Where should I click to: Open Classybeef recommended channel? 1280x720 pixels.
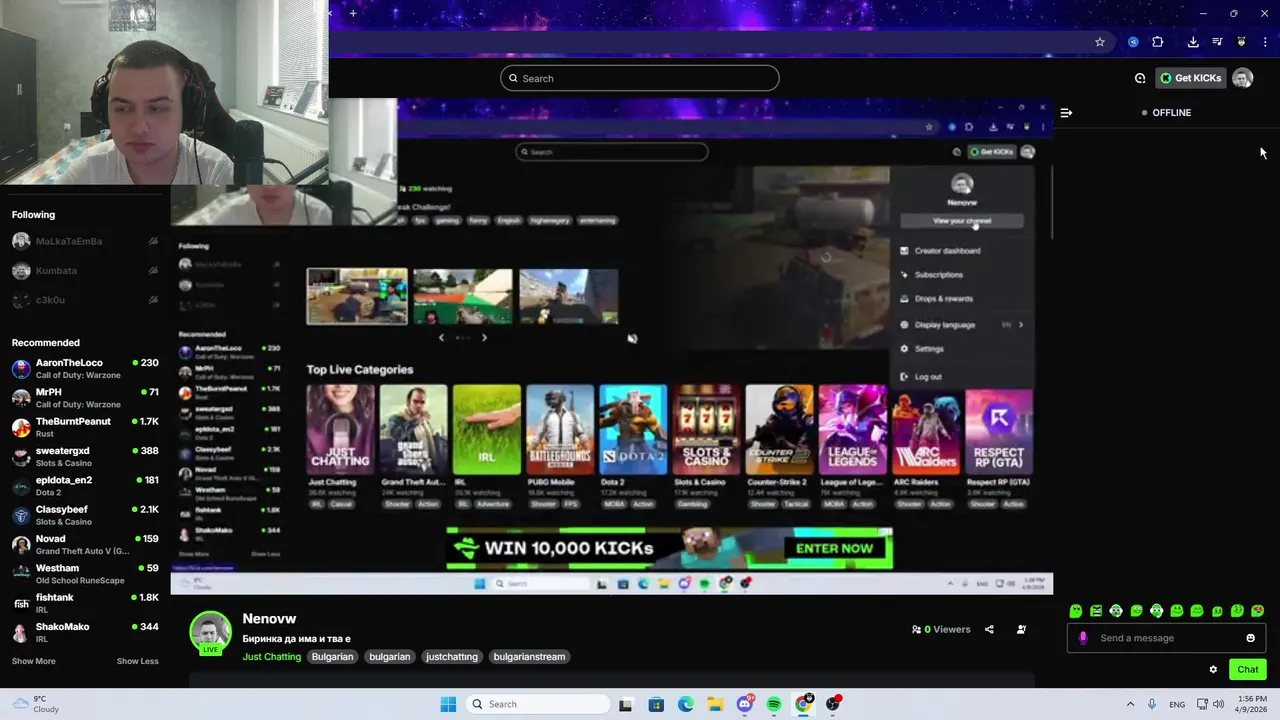tap(85, 515)
